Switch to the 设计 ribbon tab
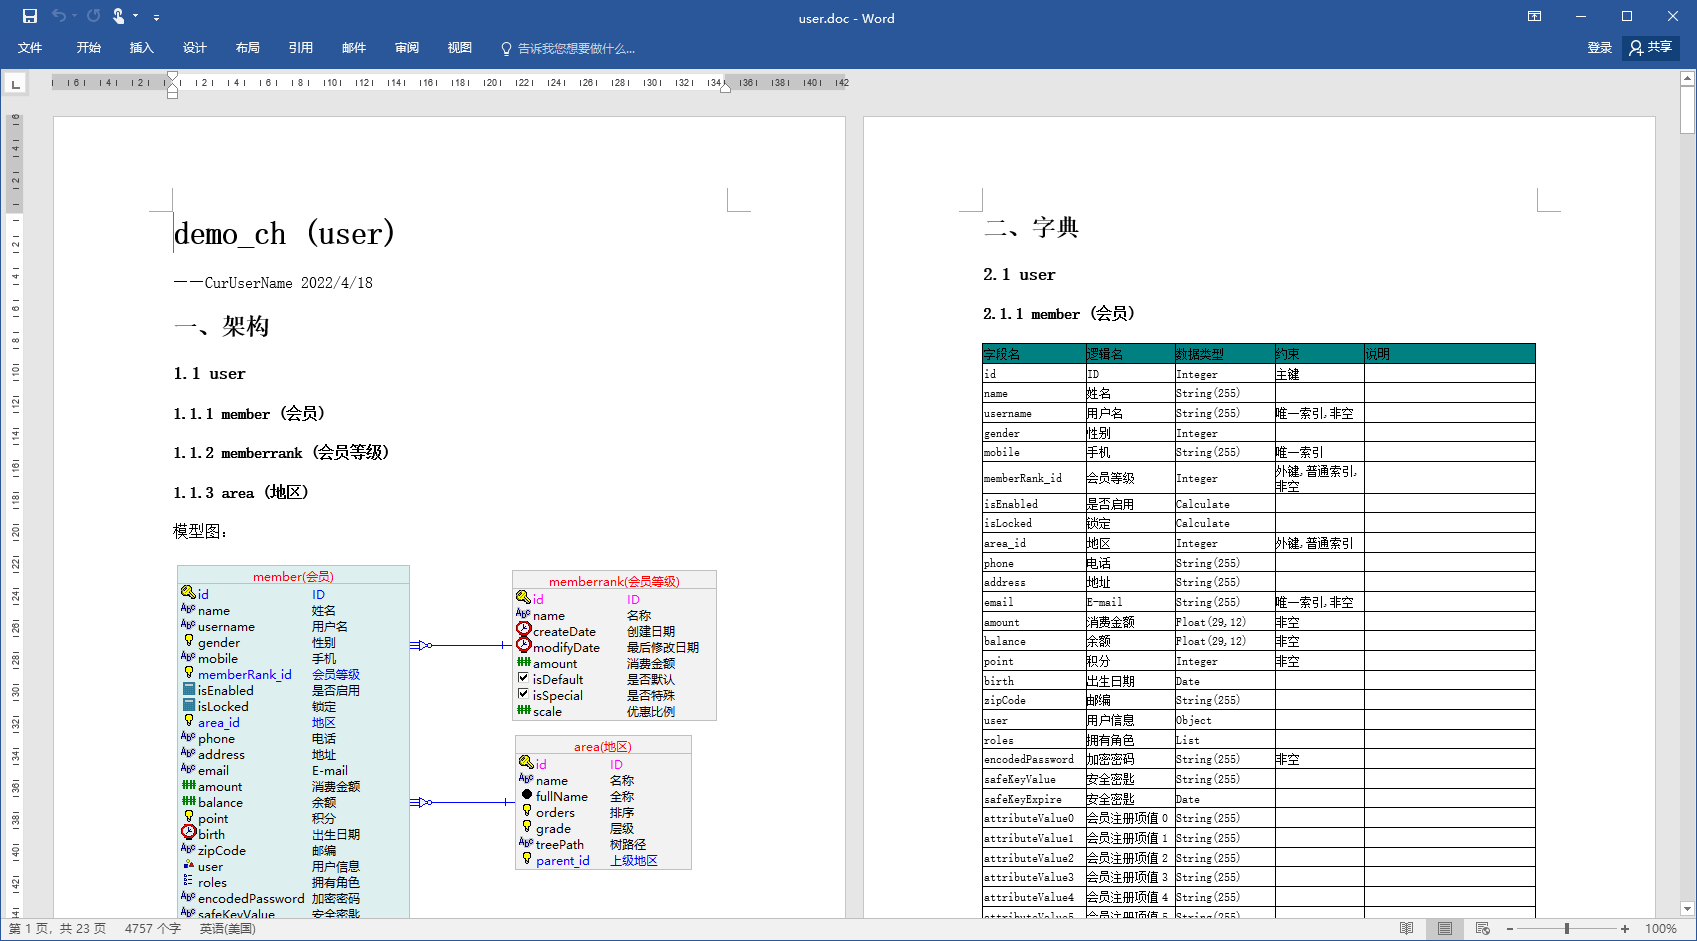Screen dimensions: 1697x941 pyautogui.click(x=195, y=48)
